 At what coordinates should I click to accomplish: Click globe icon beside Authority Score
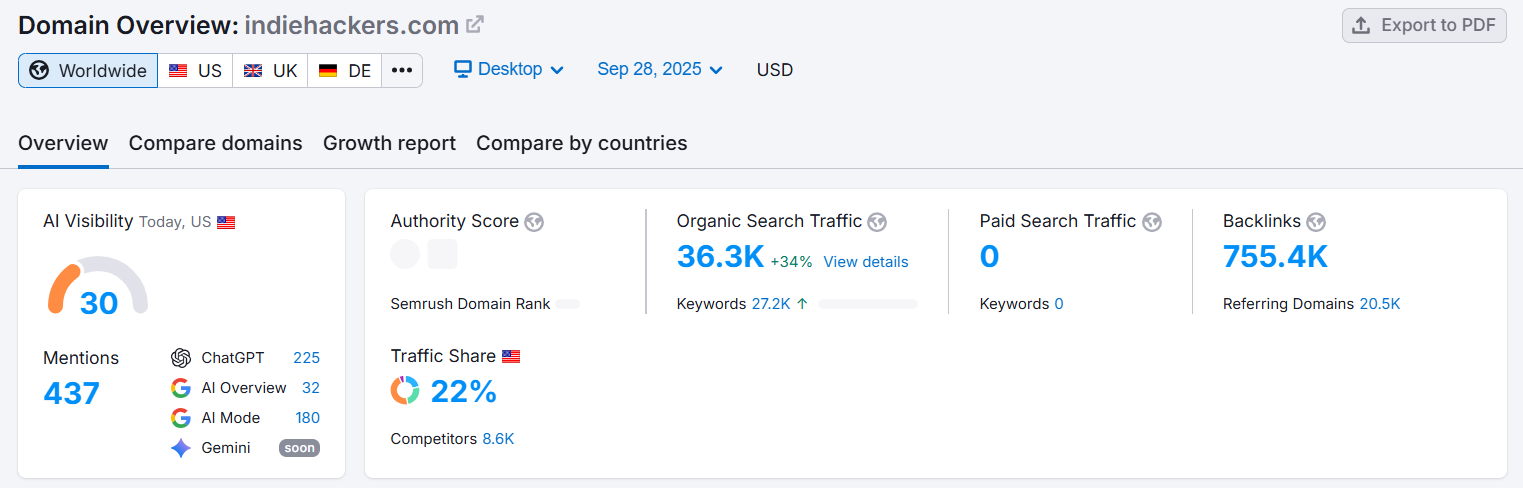click(x=534, y=222)
